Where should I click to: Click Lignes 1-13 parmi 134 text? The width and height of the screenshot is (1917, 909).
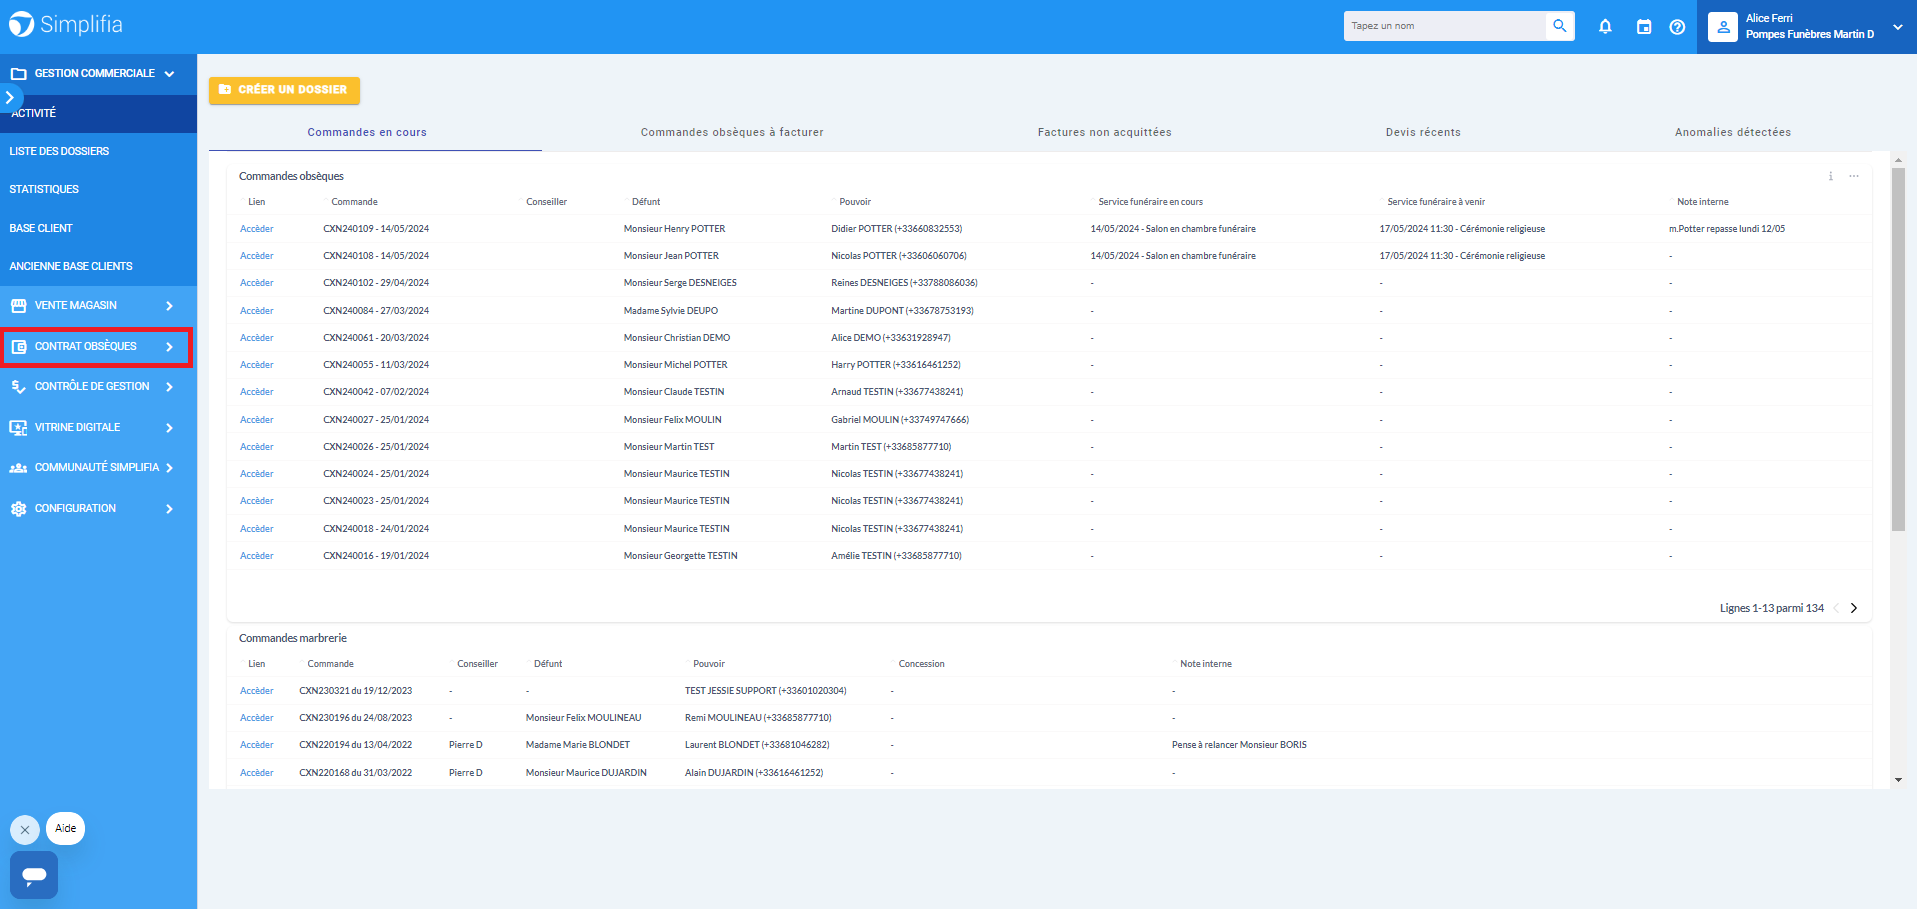click(1771, 608)
